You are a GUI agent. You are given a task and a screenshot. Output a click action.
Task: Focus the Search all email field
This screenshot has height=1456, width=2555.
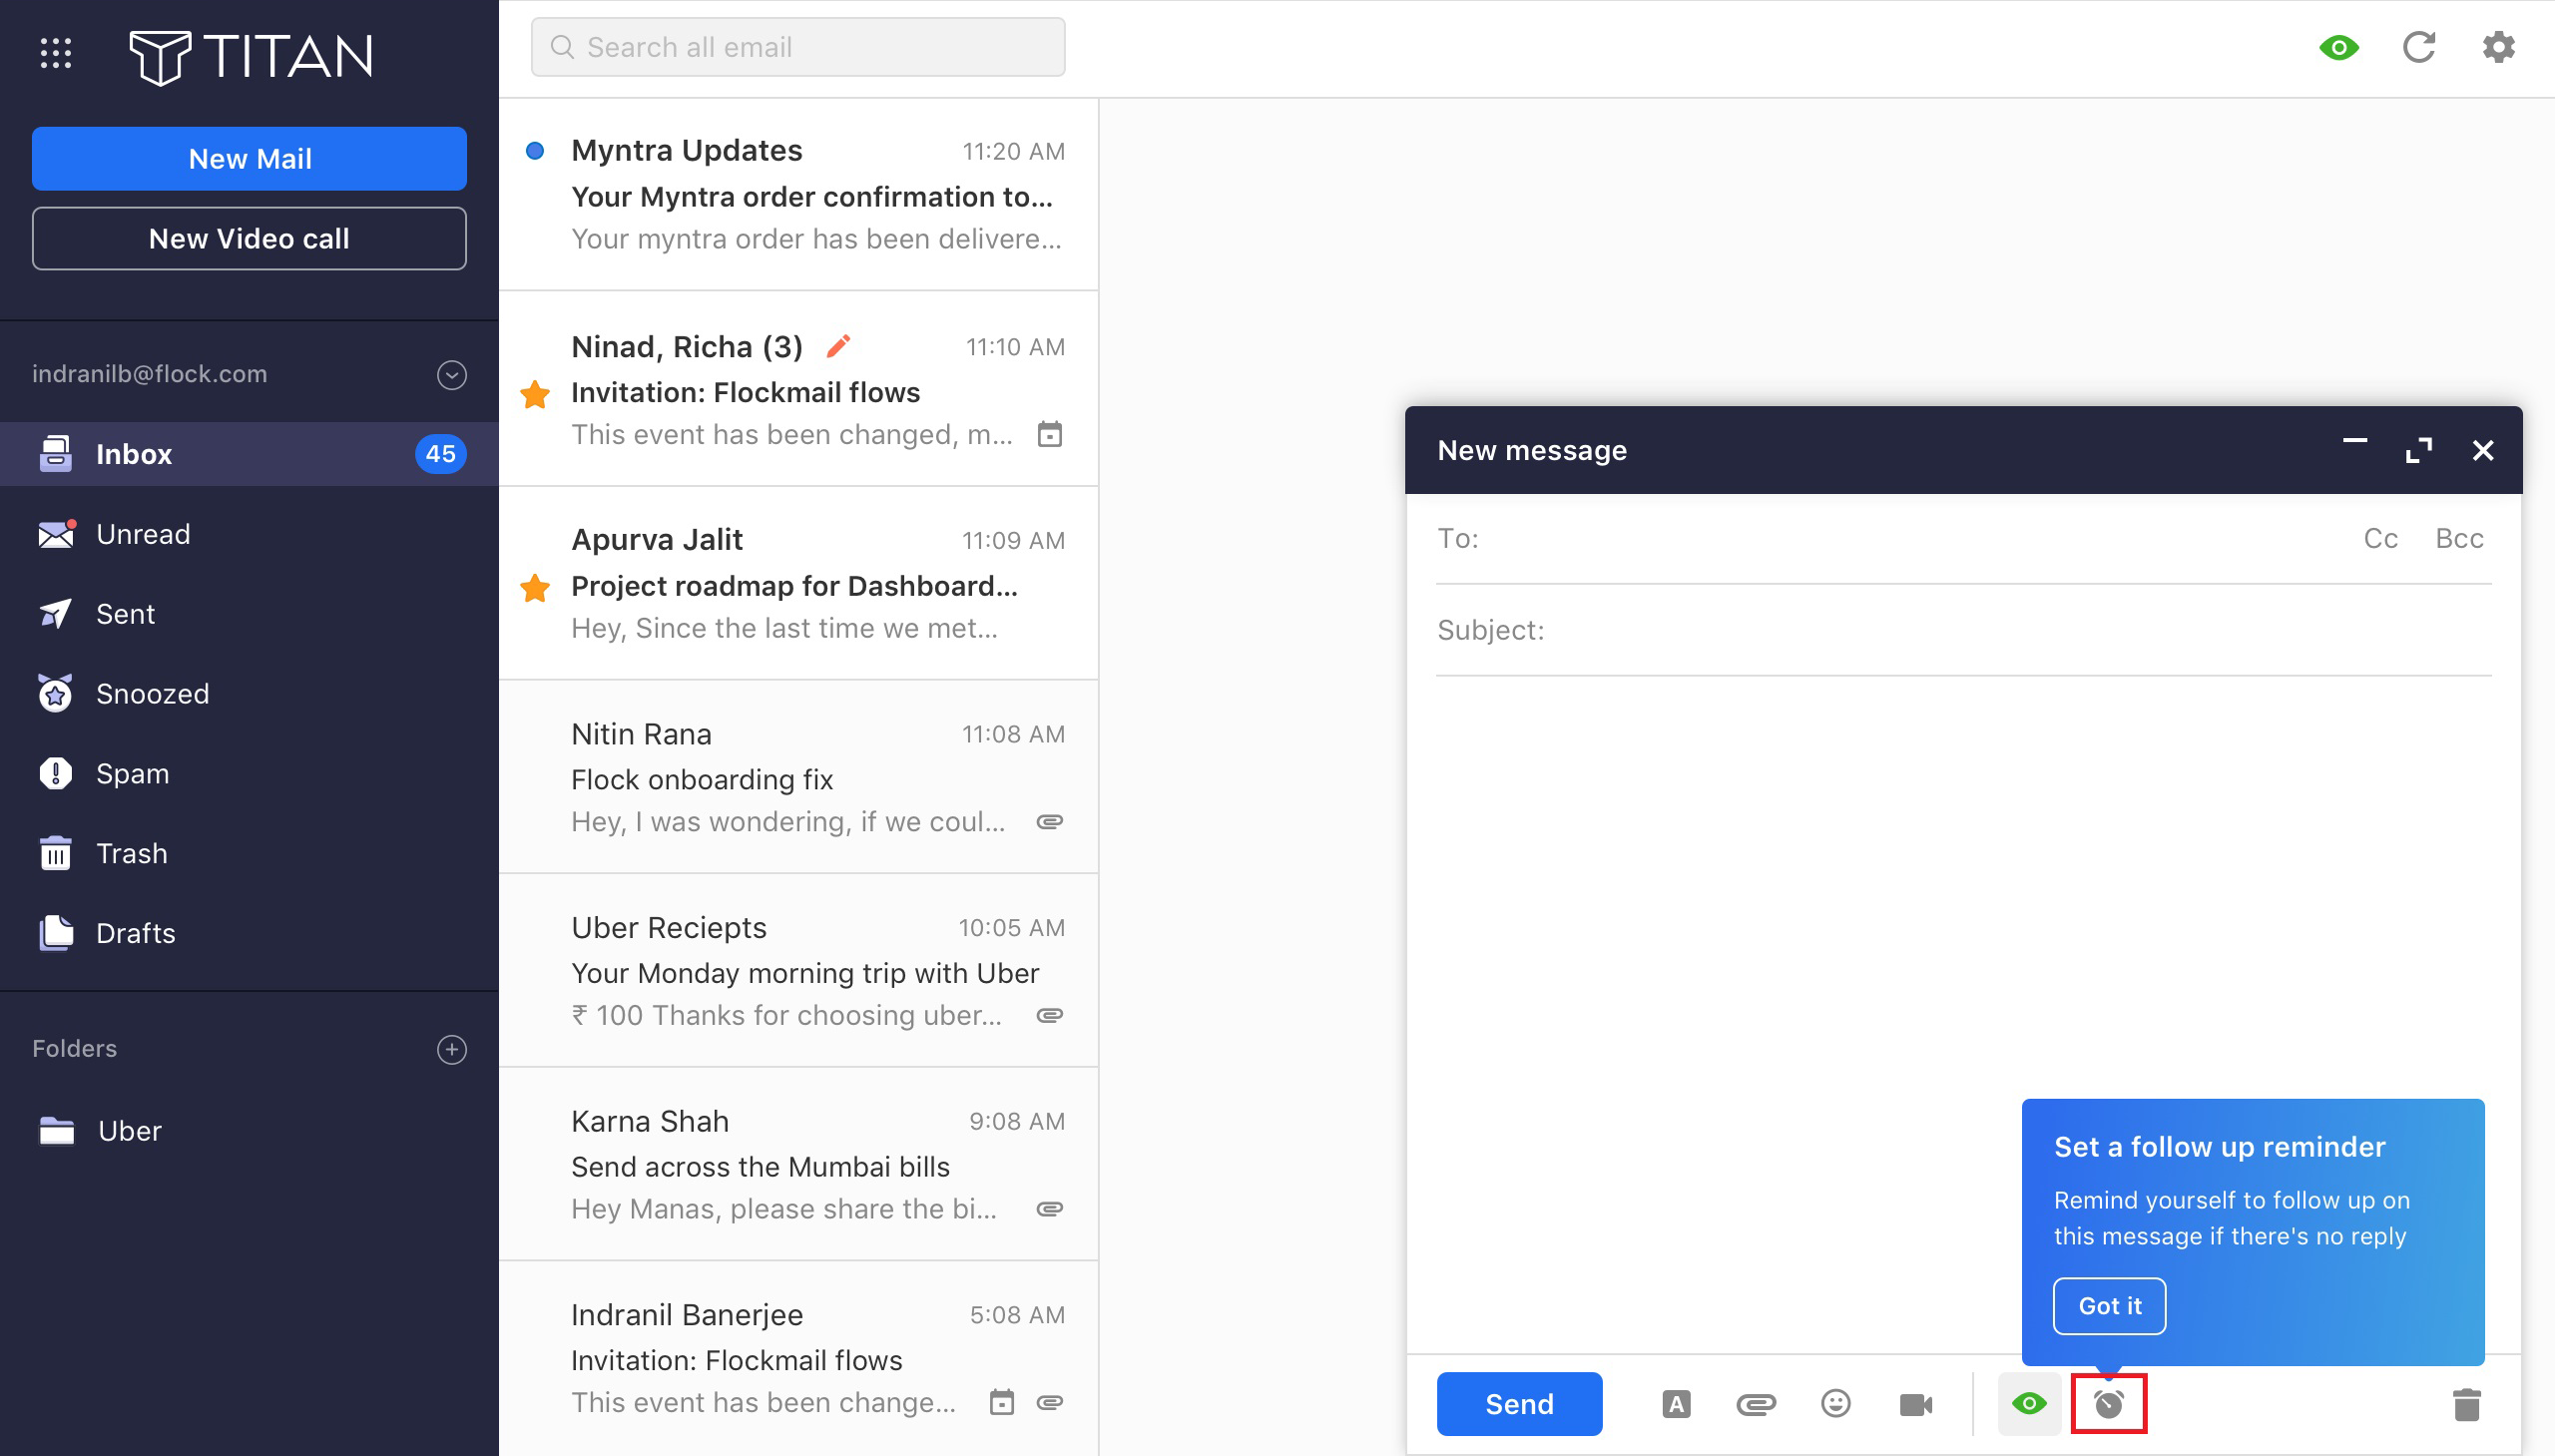coord(798,47)
